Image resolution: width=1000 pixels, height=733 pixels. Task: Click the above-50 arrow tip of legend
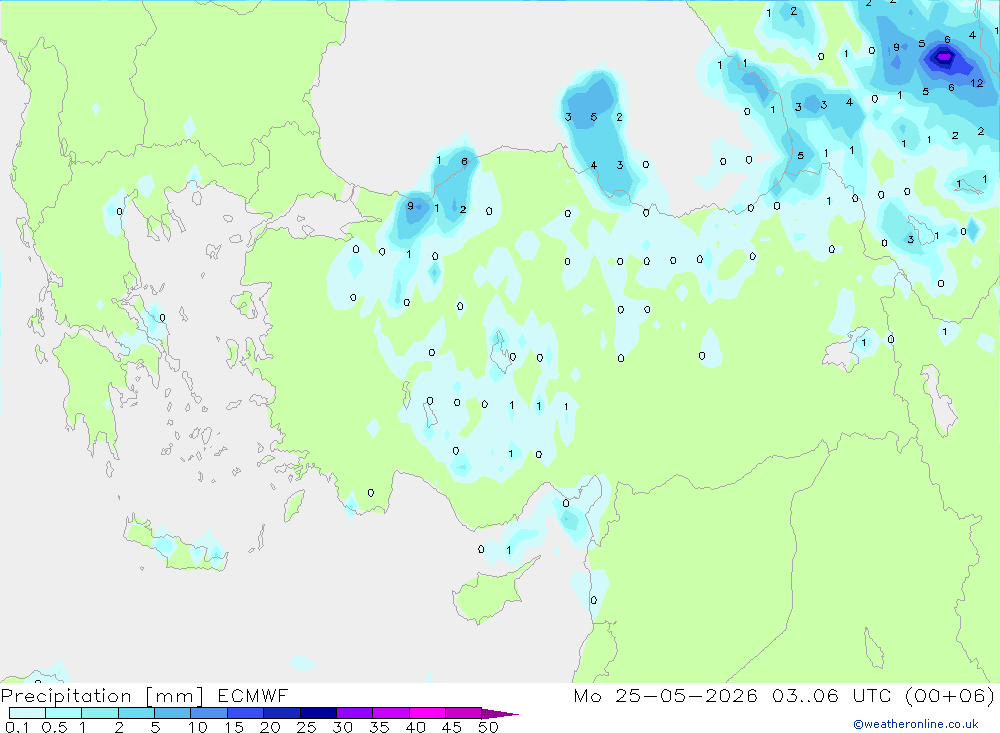500,714
